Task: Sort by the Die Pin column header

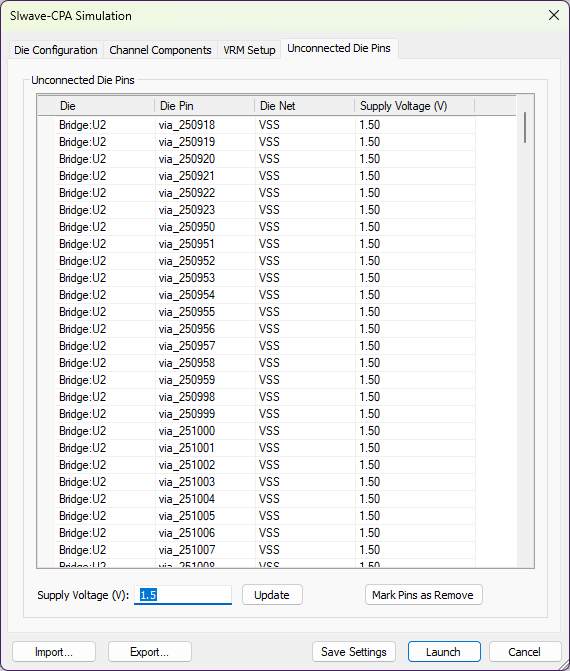Action: tap(205, 106)
